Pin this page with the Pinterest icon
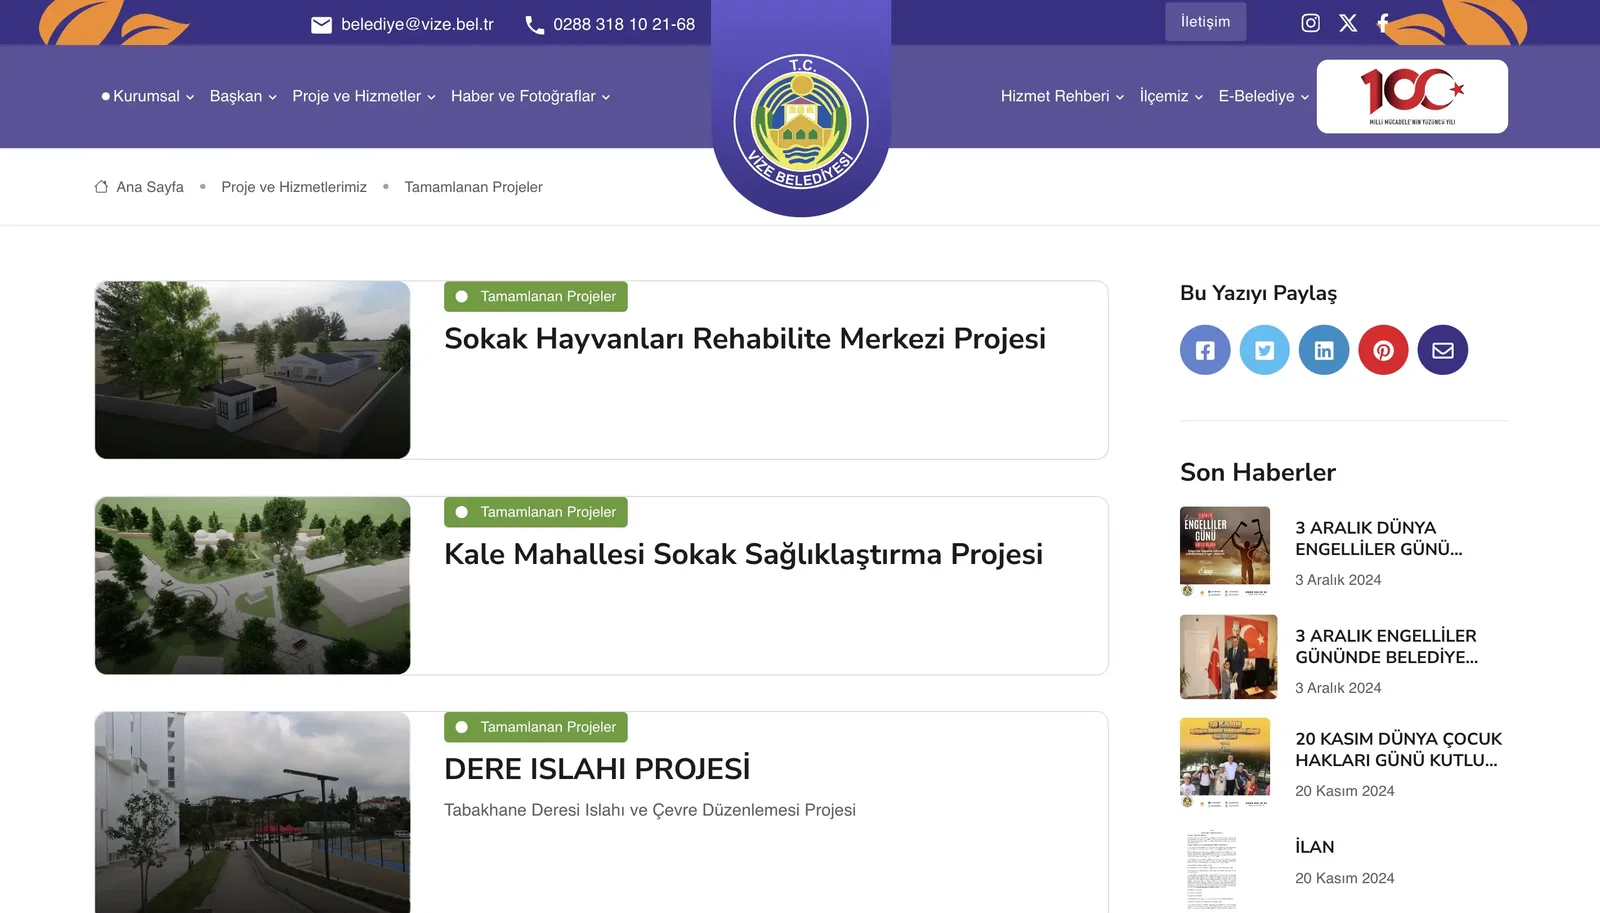 (1383, 350)
